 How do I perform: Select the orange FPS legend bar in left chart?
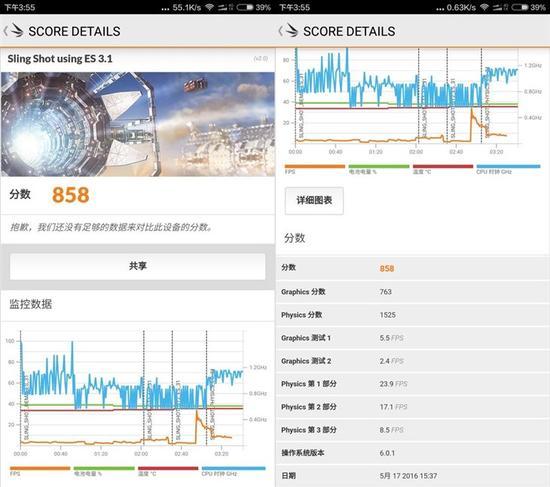40,468
